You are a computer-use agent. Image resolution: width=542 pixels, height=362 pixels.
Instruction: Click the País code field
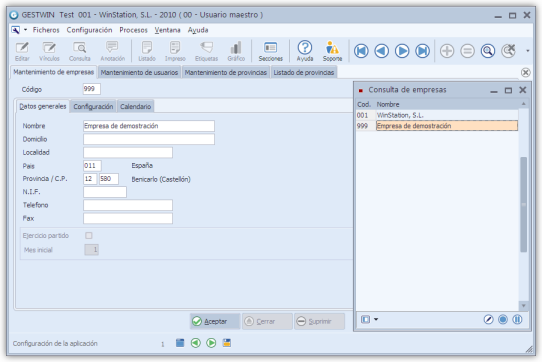(92, 166)
